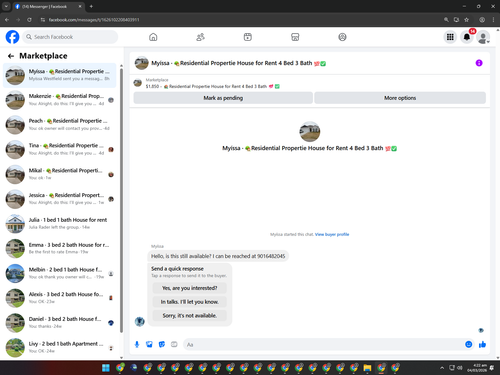Send quick reply 'Sorry, it's not available.'

190,315
